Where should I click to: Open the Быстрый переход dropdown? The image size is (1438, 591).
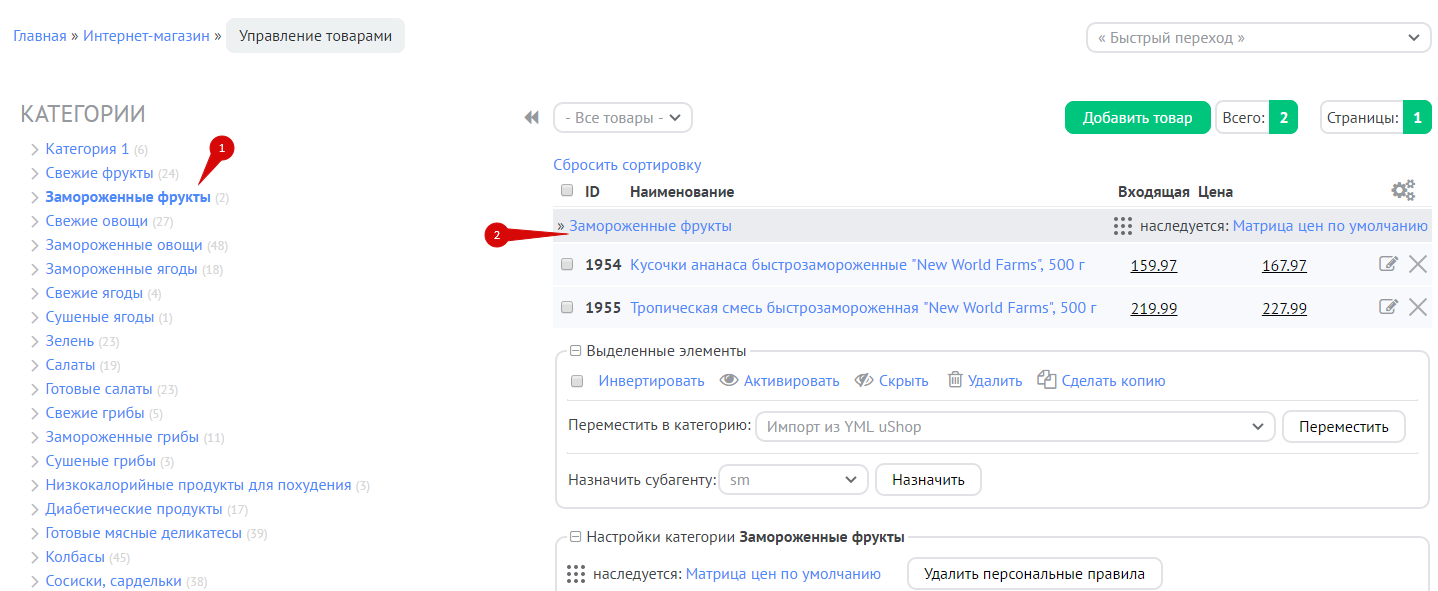[1259, 38]
